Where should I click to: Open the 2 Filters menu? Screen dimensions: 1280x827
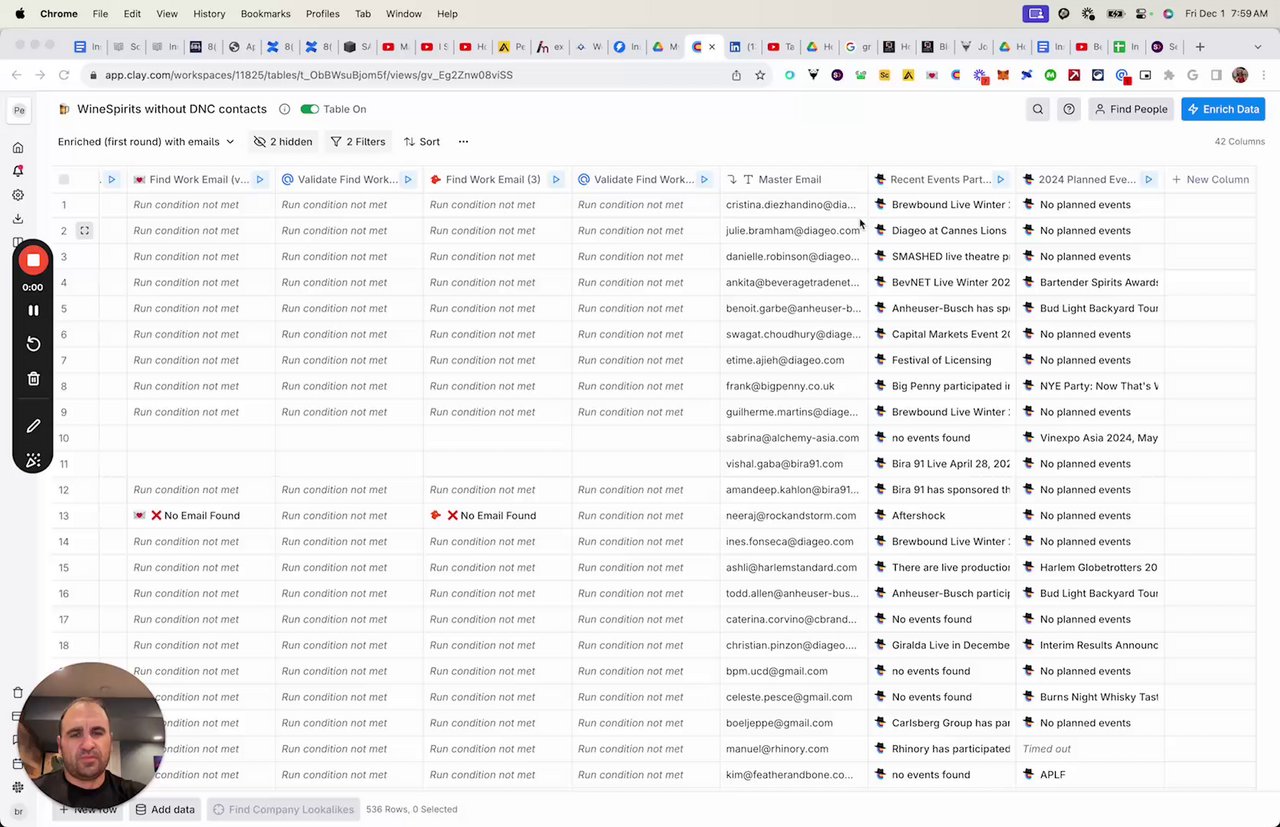pyautogui.click(x=358, y=142)
